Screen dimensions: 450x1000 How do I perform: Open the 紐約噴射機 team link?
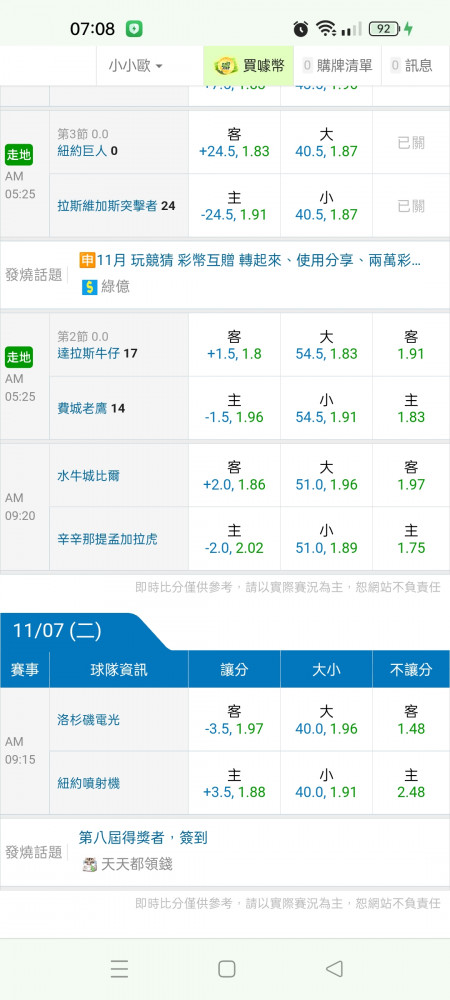coord(89,783)
